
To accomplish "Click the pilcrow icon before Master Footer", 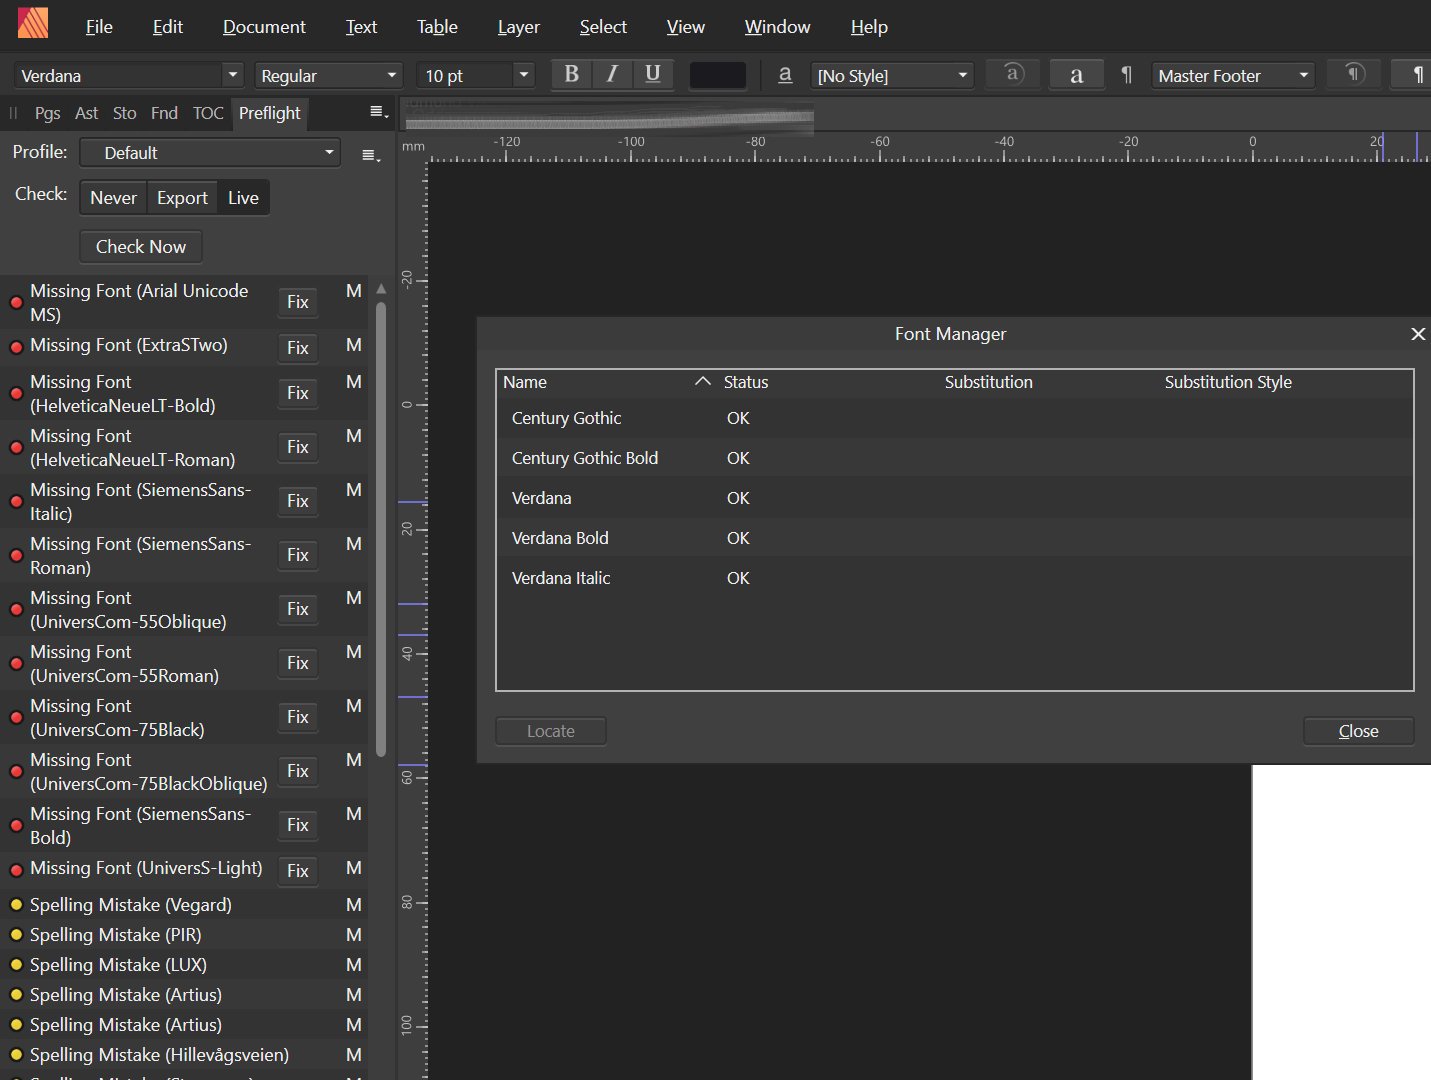I will (x=1126, y=75).
